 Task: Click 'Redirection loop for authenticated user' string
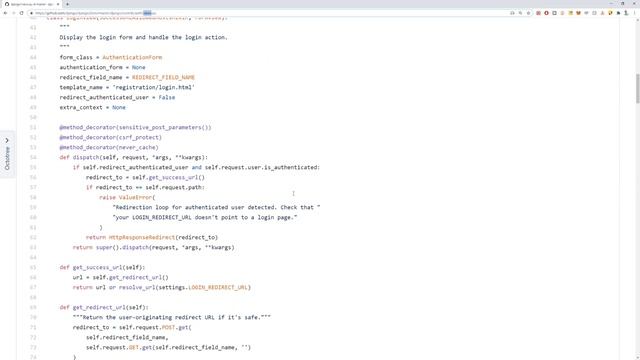[x=216, y=207]
